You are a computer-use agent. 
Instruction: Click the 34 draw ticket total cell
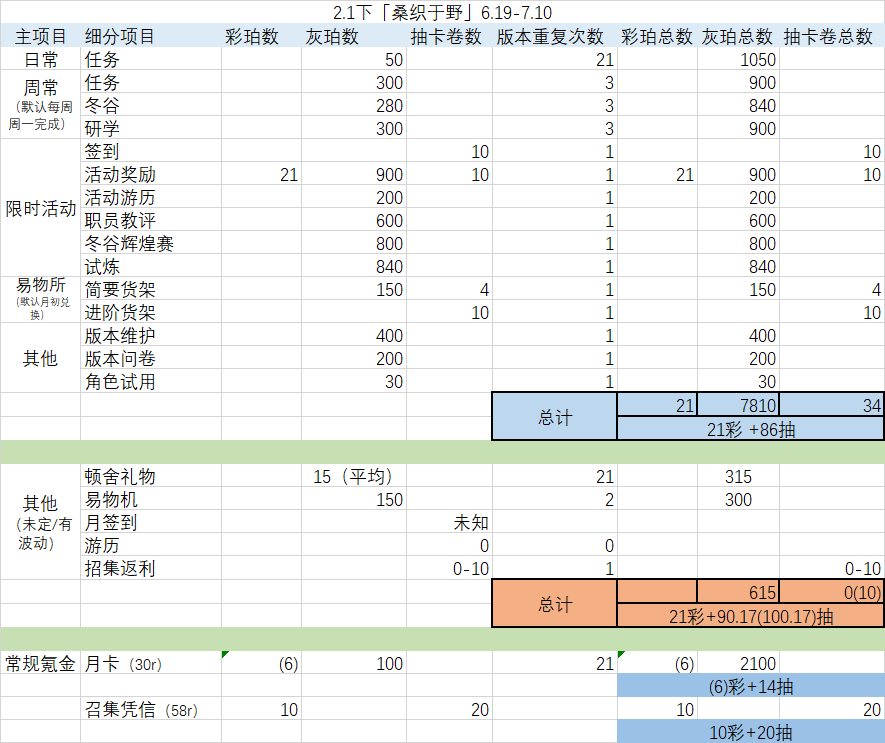point(832,405)
